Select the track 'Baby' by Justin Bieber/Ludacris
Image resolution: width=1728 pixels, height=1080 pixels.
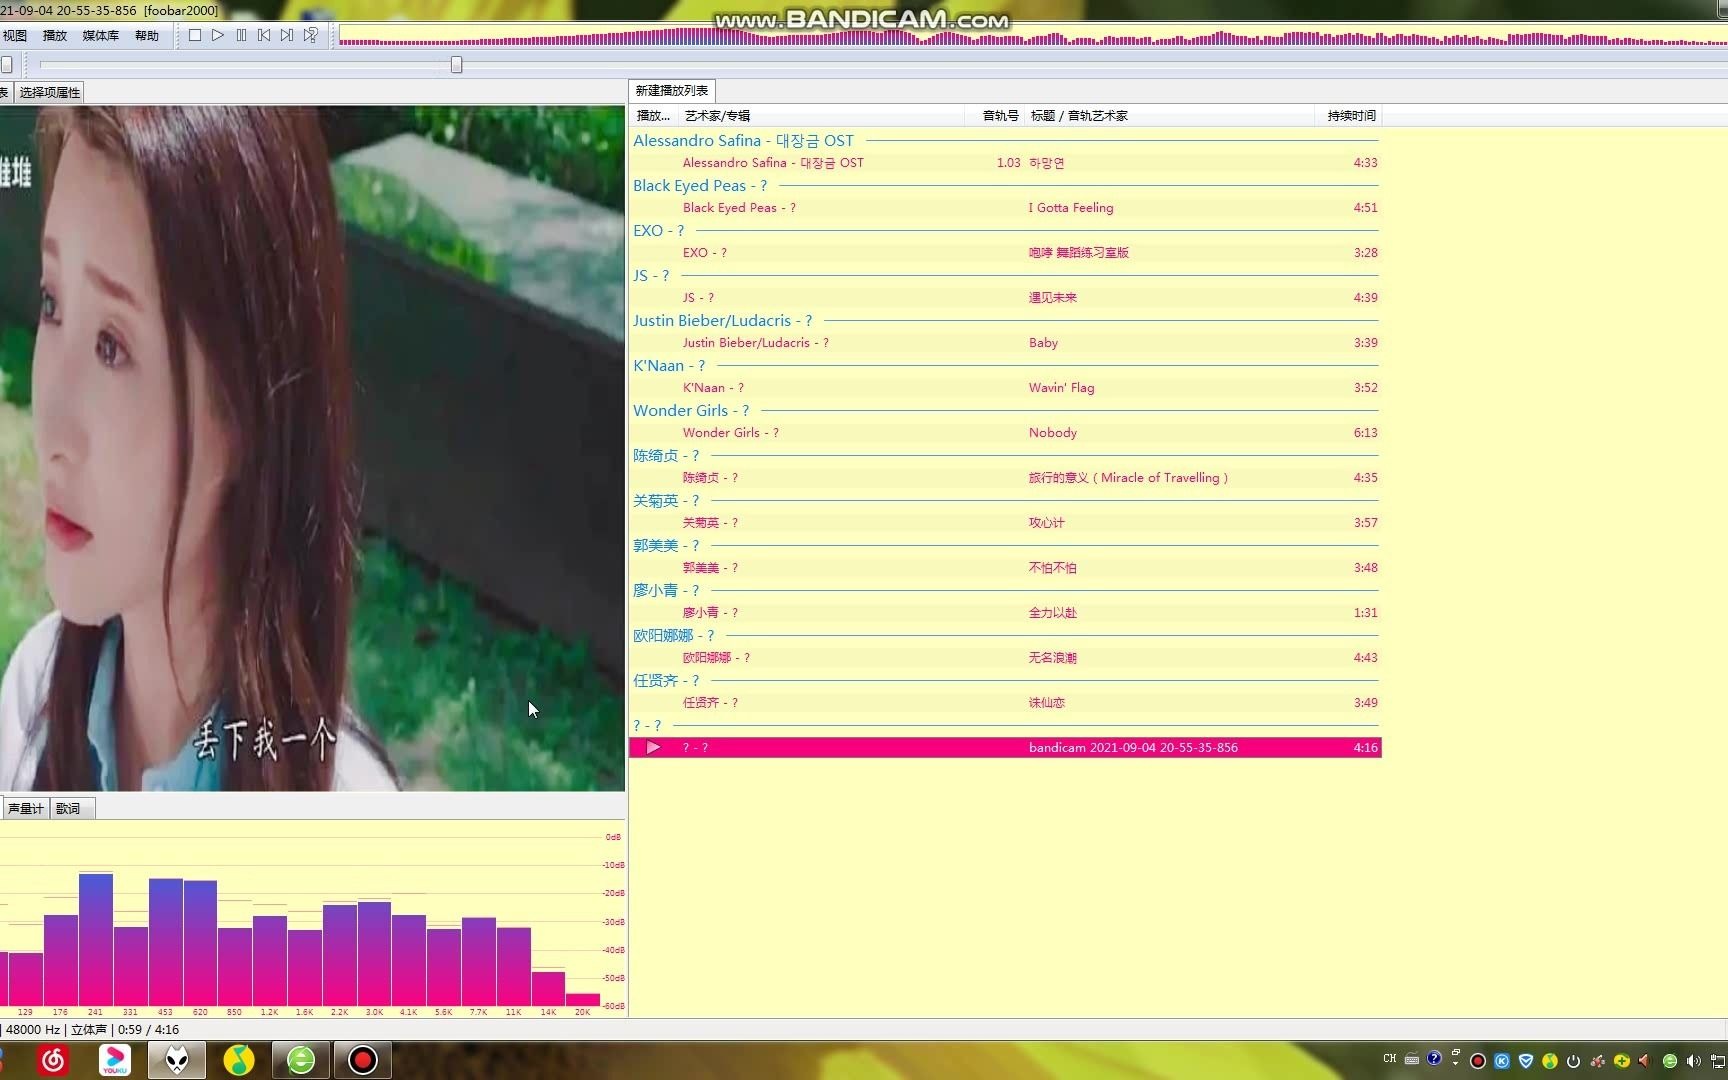click(1005, 343)
